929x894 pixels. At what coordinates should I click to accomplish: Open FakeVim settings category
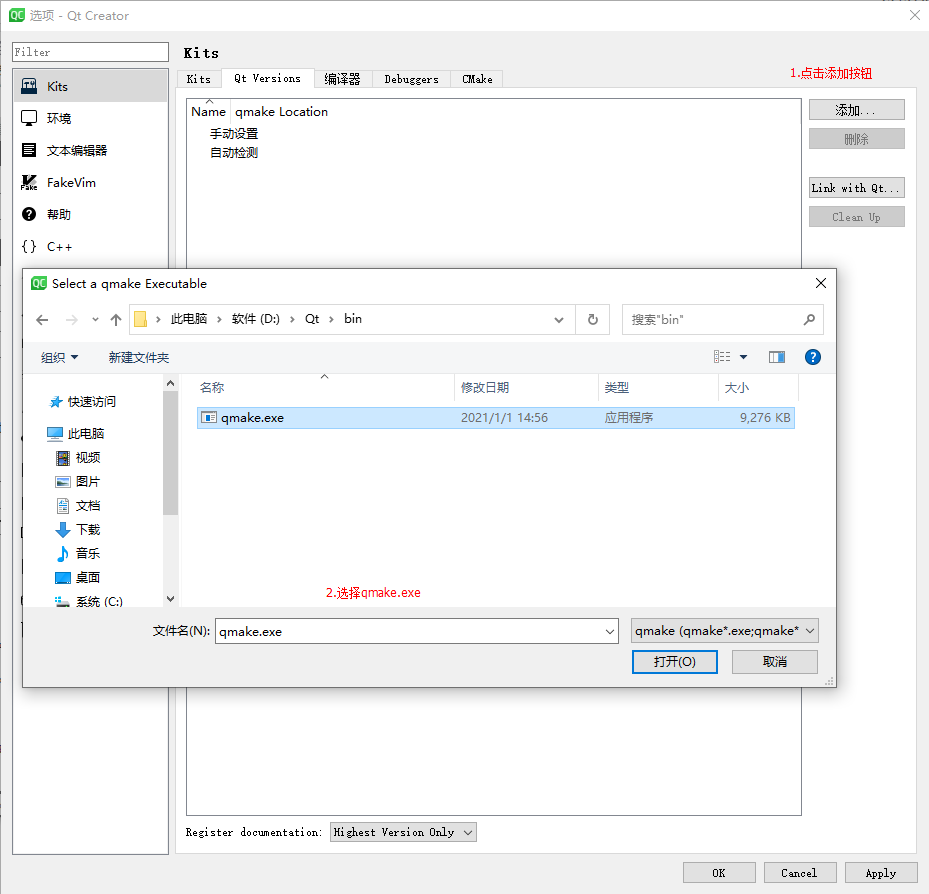91,182
